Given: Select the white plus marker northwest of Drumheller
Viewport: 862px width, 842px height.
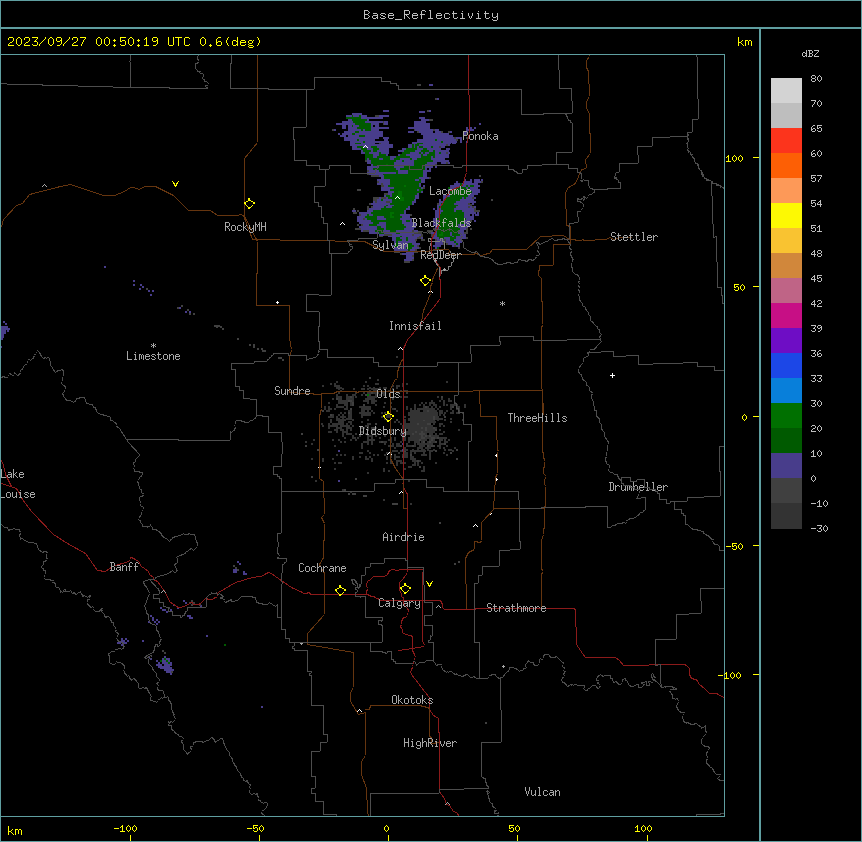Looking at the screenshot, I should pos(612,375).
